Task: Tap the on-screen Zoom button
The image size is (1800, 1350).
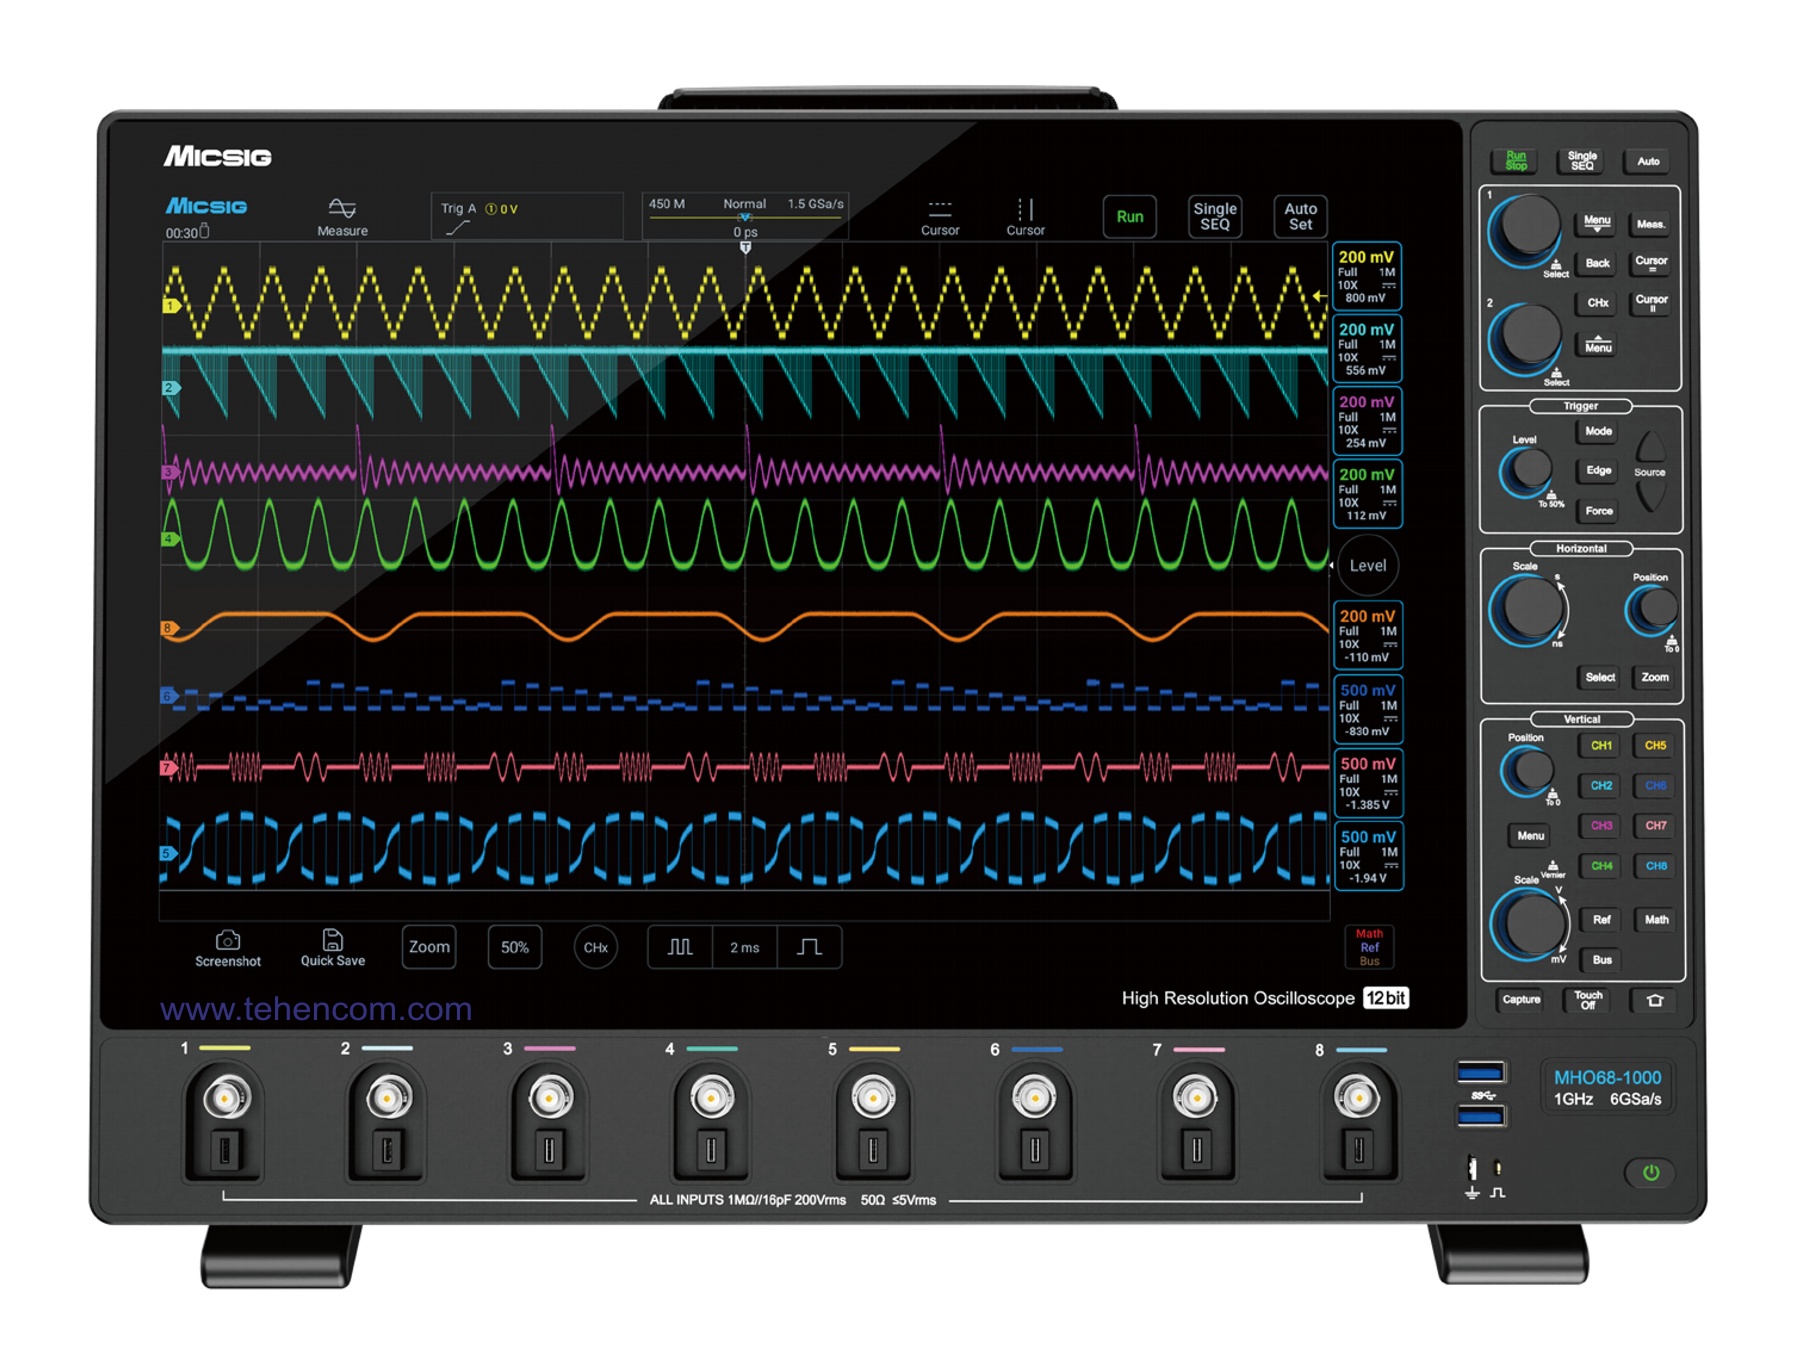Action: (x=429, y=947)
